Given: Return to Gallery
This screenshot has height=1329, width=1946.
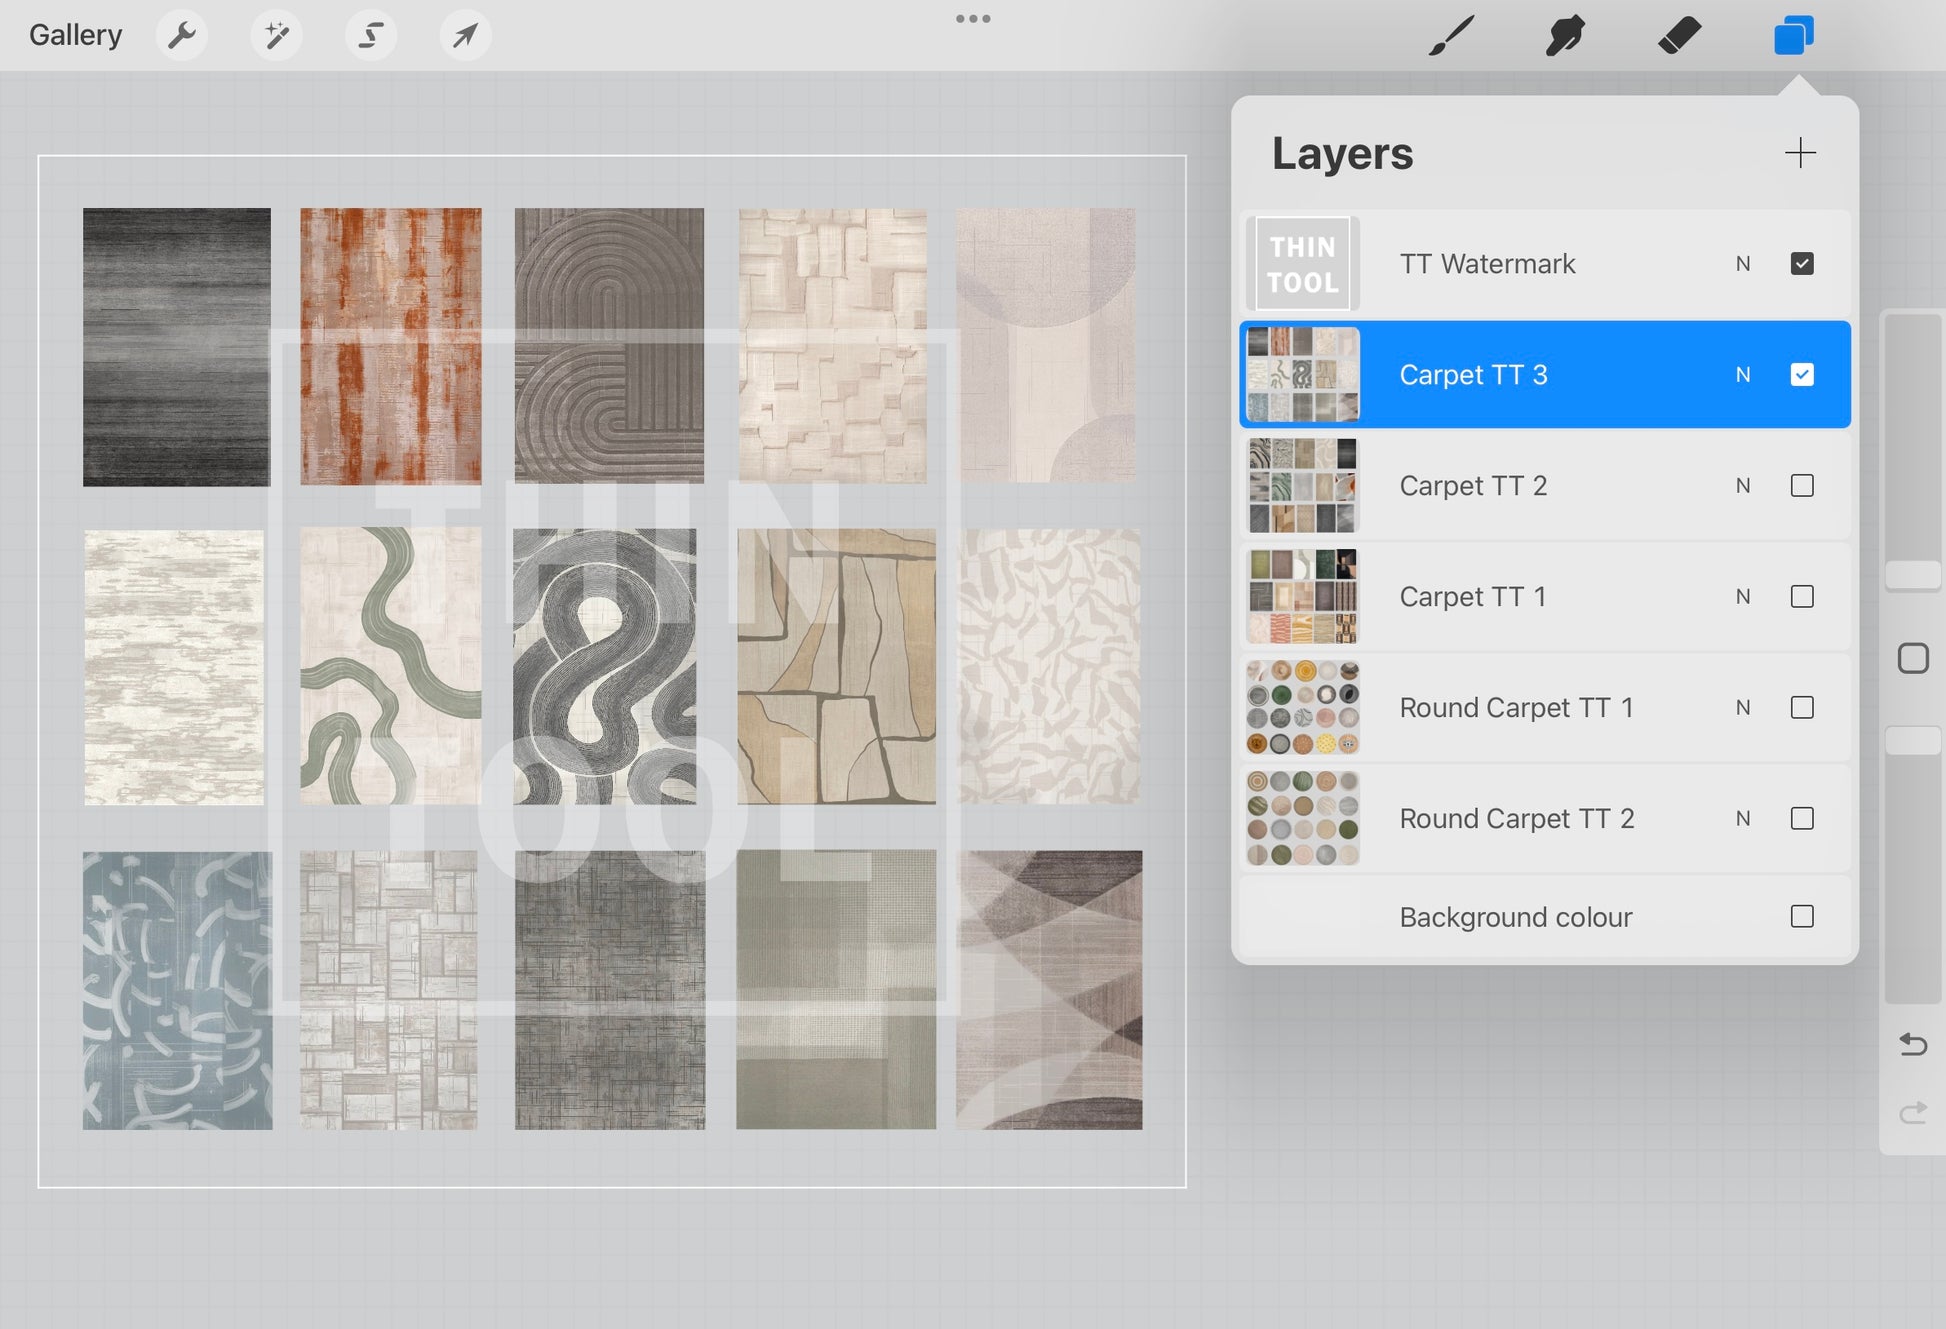Looking at the screenshot, I should (x=75, y=35).
